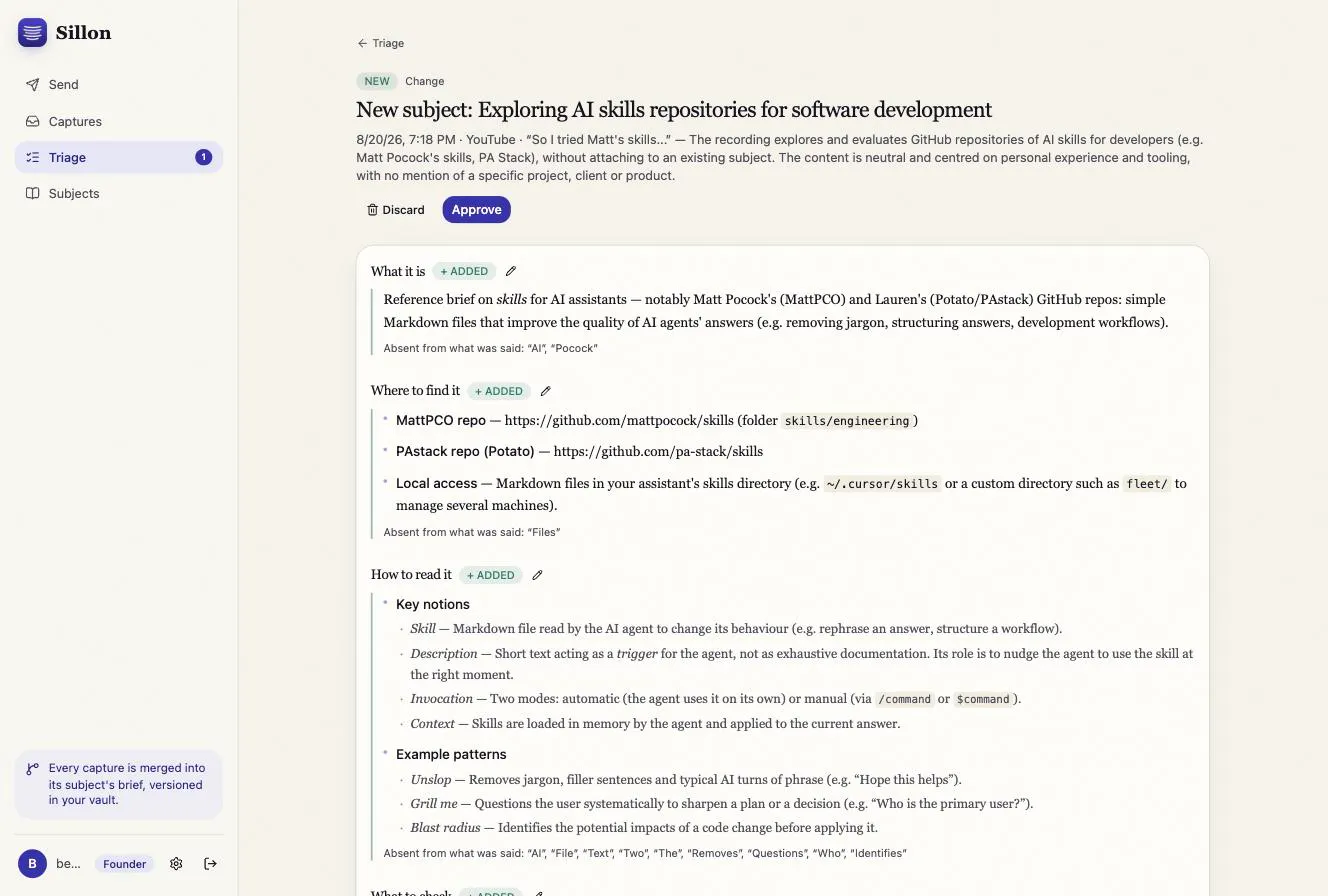Sign out using the logout icon

210,864
